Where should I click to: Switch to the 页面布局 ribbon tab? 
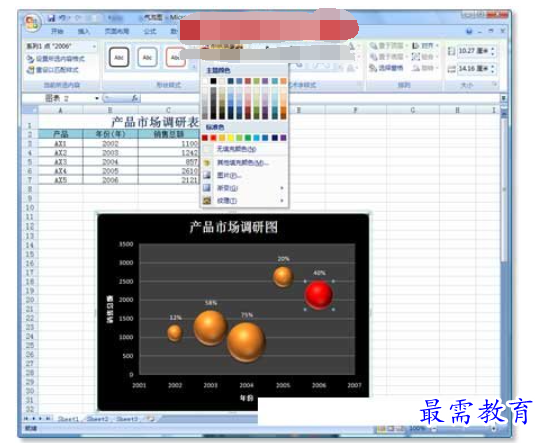pyautogui.click(x=117, y=31)
